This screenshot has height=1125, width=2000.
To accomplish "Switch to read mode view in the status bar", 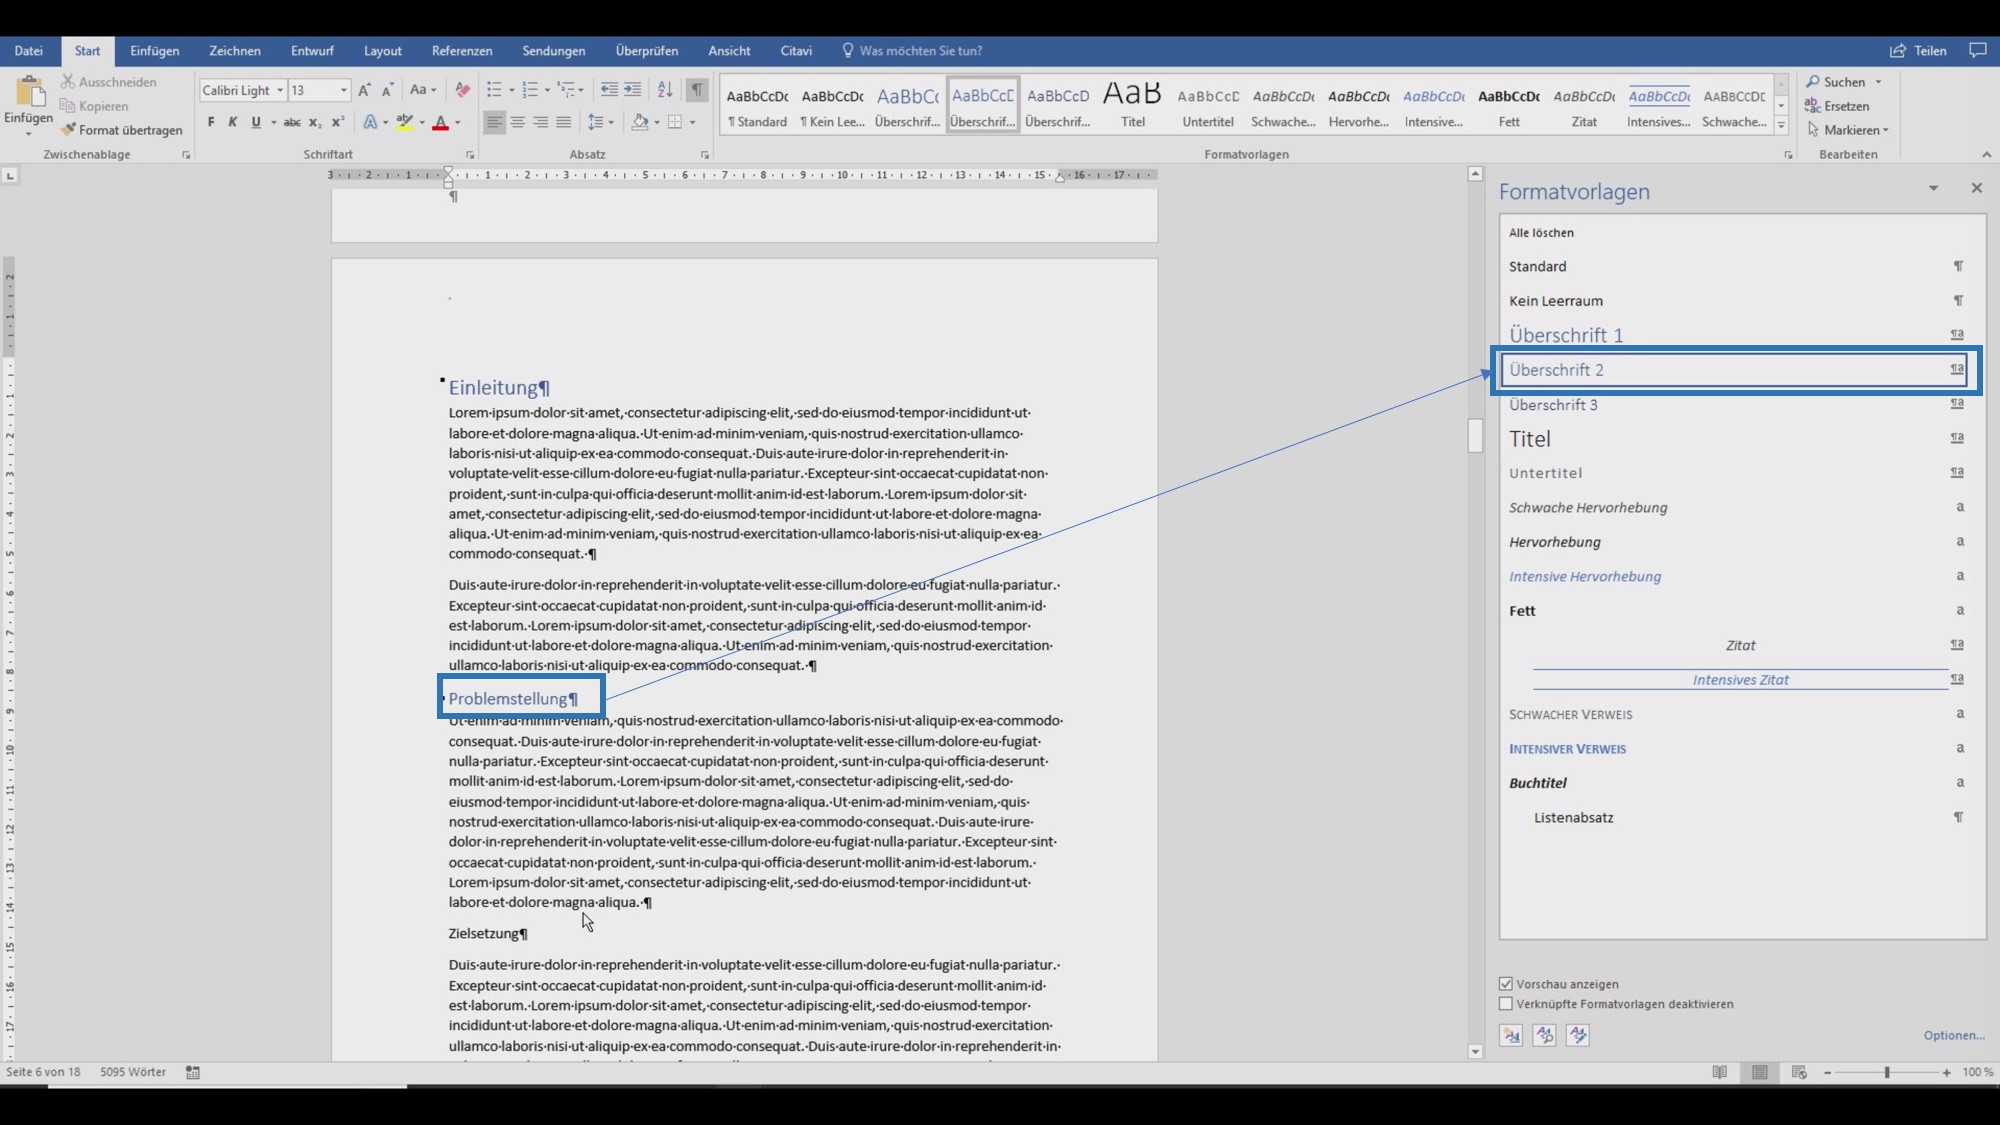I will (1720, 1072).
